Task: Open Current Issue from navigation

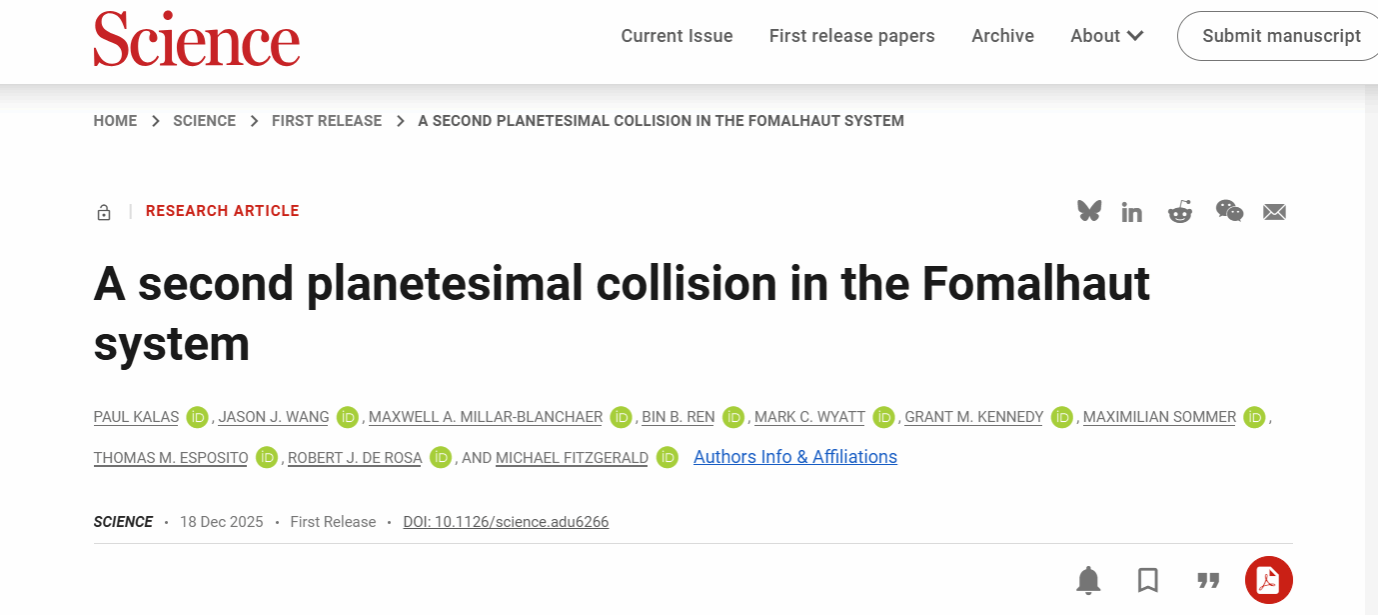Action: tap(677, 36)
